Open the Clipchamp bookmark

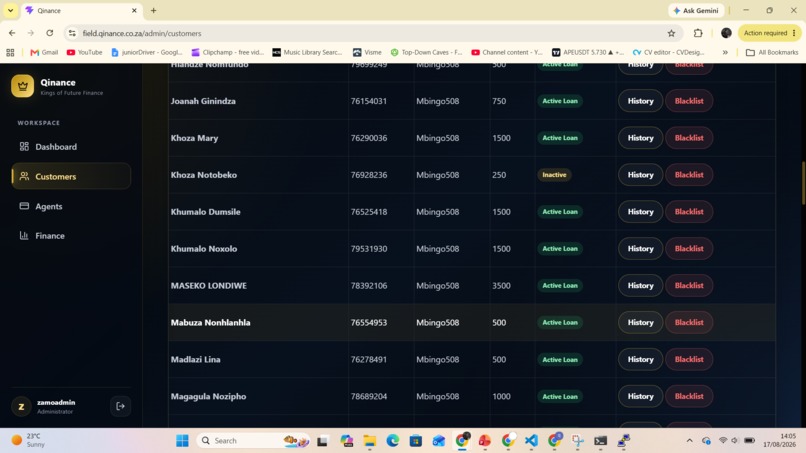[x=228, y=52]
